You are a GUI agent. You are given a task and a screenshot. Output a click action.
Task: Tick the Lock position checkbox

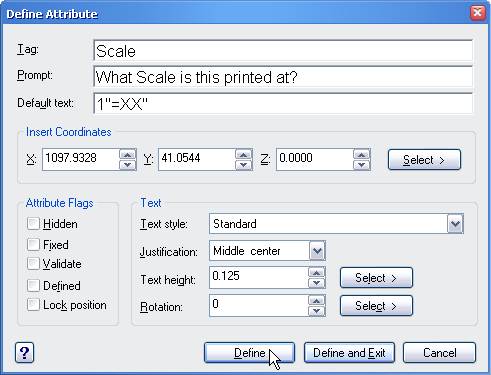click(x=33, y=305)
